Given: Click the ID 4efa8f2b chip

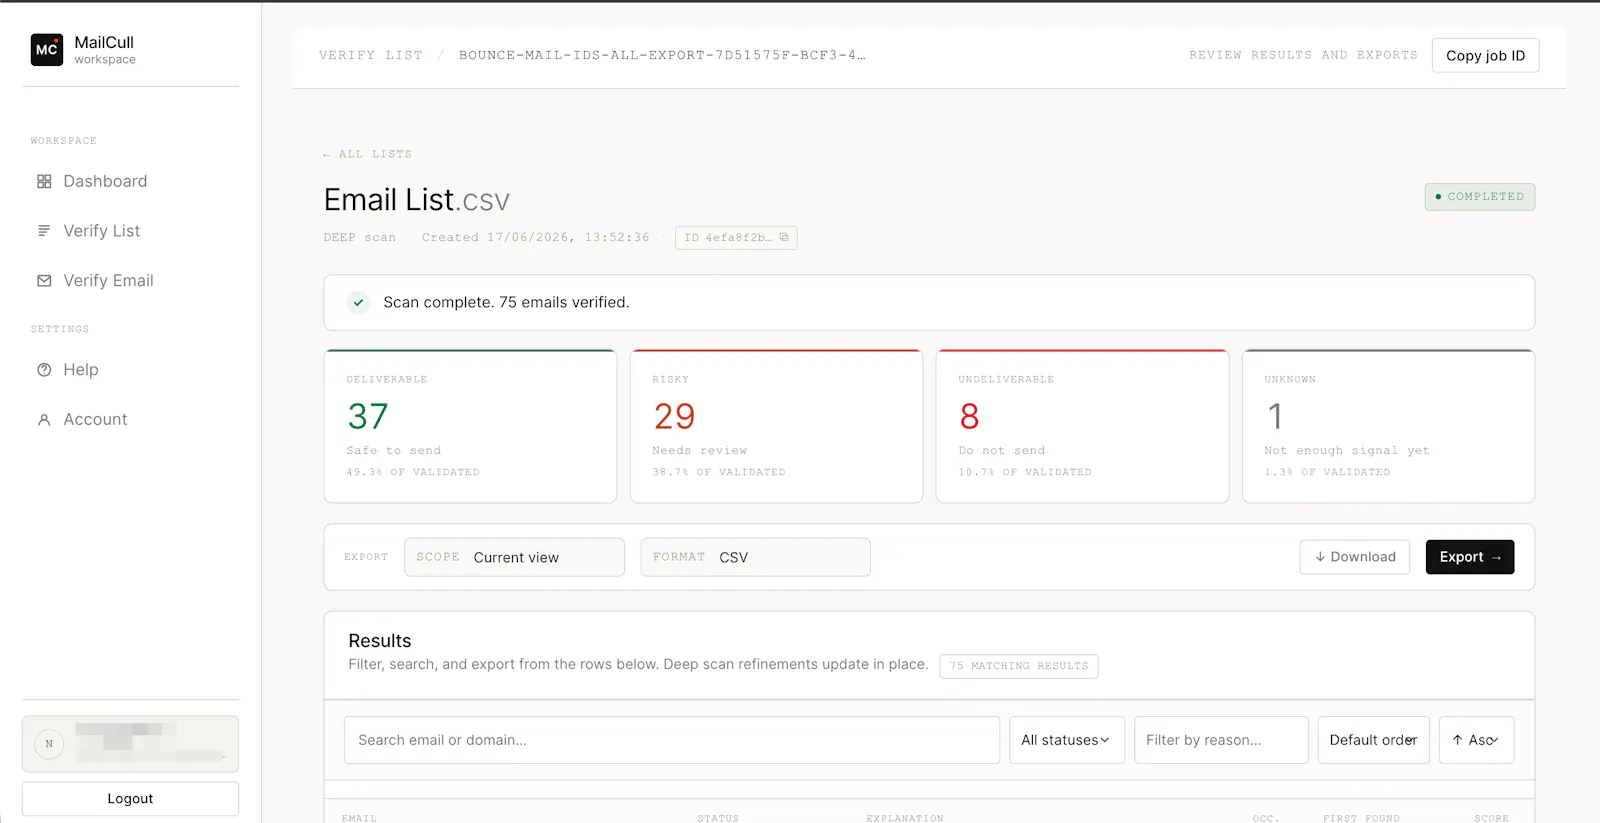Looking at the screenshot, I should [736, 238].
